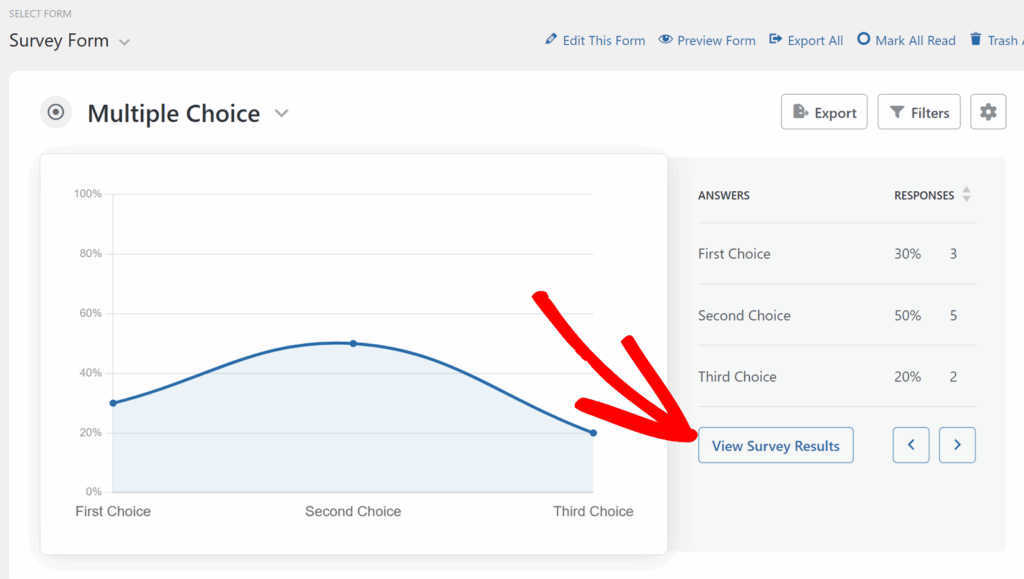The image size is (1024, 579).
Task: Click the View Survey Results button
Action: click(775, 446)
